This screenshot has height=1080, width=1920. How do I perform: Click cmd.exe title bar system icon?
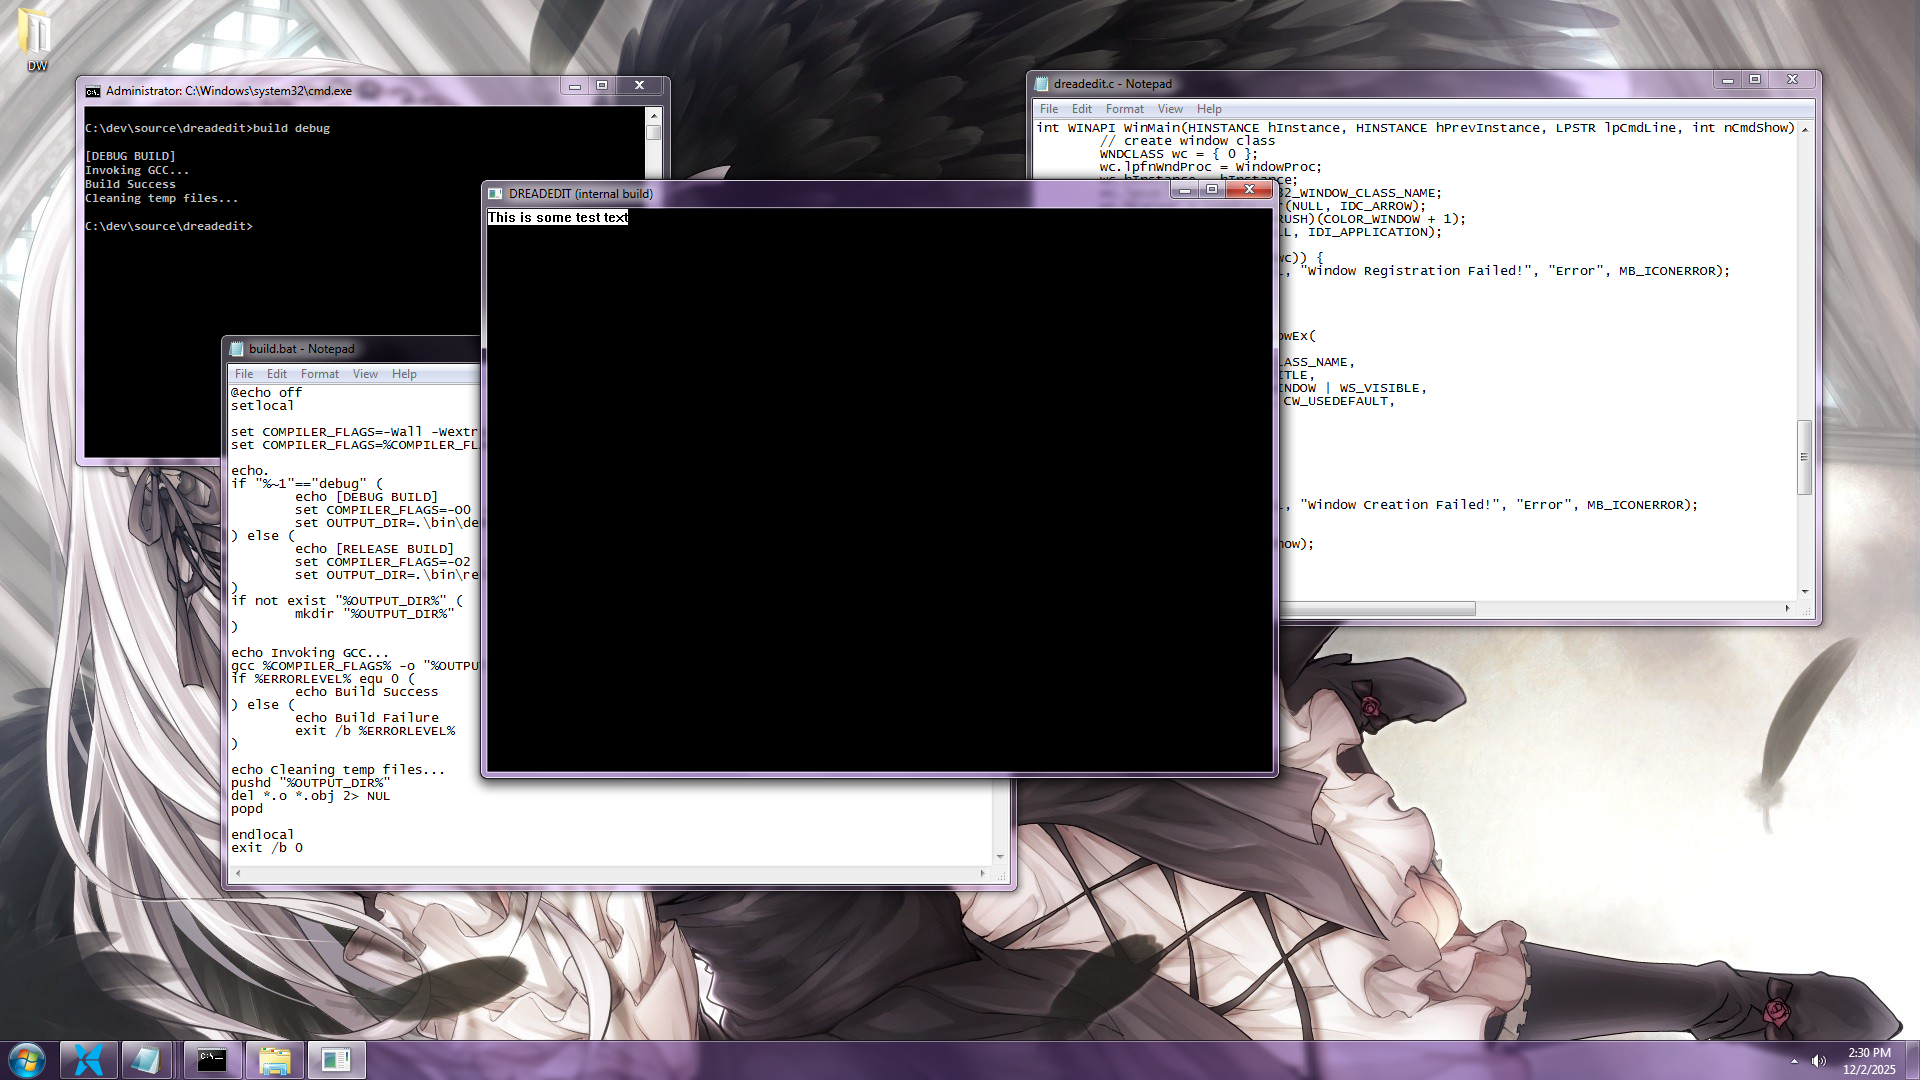93,91
